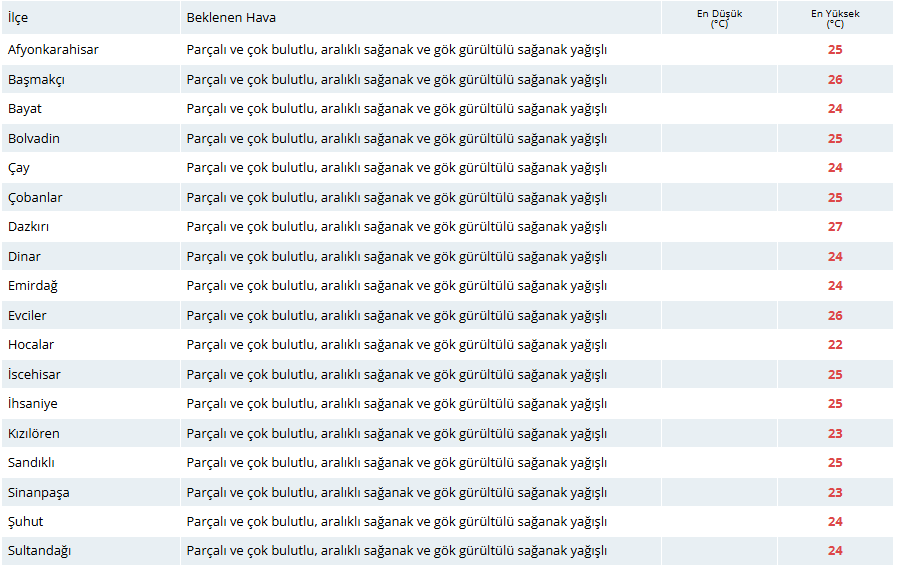897x565 pixels.
Task: Click the forecast text in Şuhut row
Action: point(396,522)
